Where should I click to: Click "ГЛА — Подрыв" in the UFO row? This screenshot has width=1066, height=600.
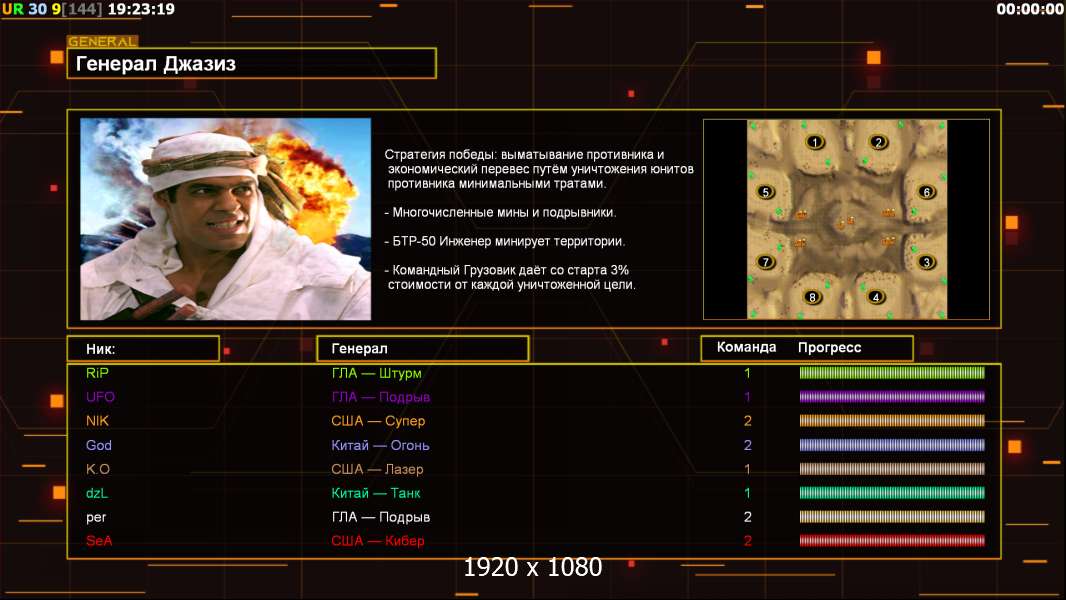pos(381,397)
